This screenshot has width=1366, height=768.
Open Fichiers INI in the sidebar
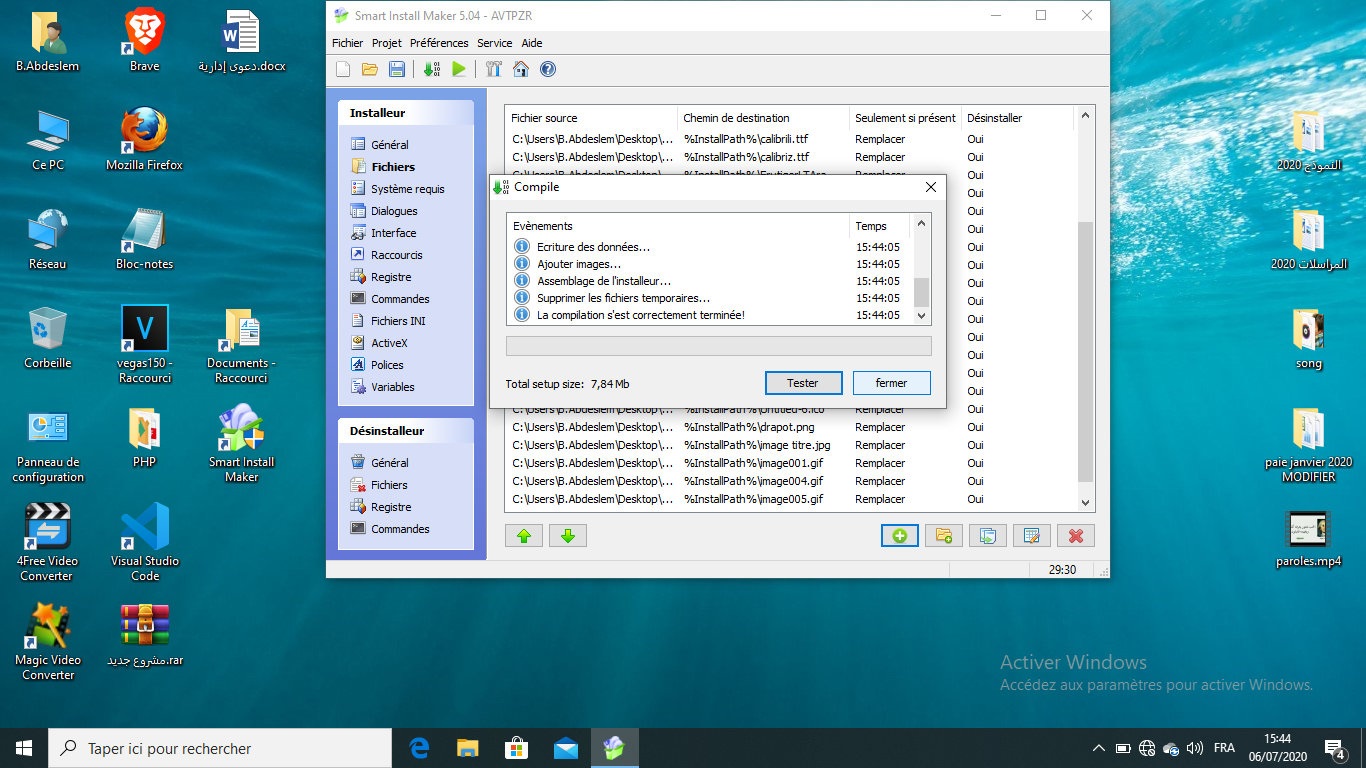[x=397, y=321]
